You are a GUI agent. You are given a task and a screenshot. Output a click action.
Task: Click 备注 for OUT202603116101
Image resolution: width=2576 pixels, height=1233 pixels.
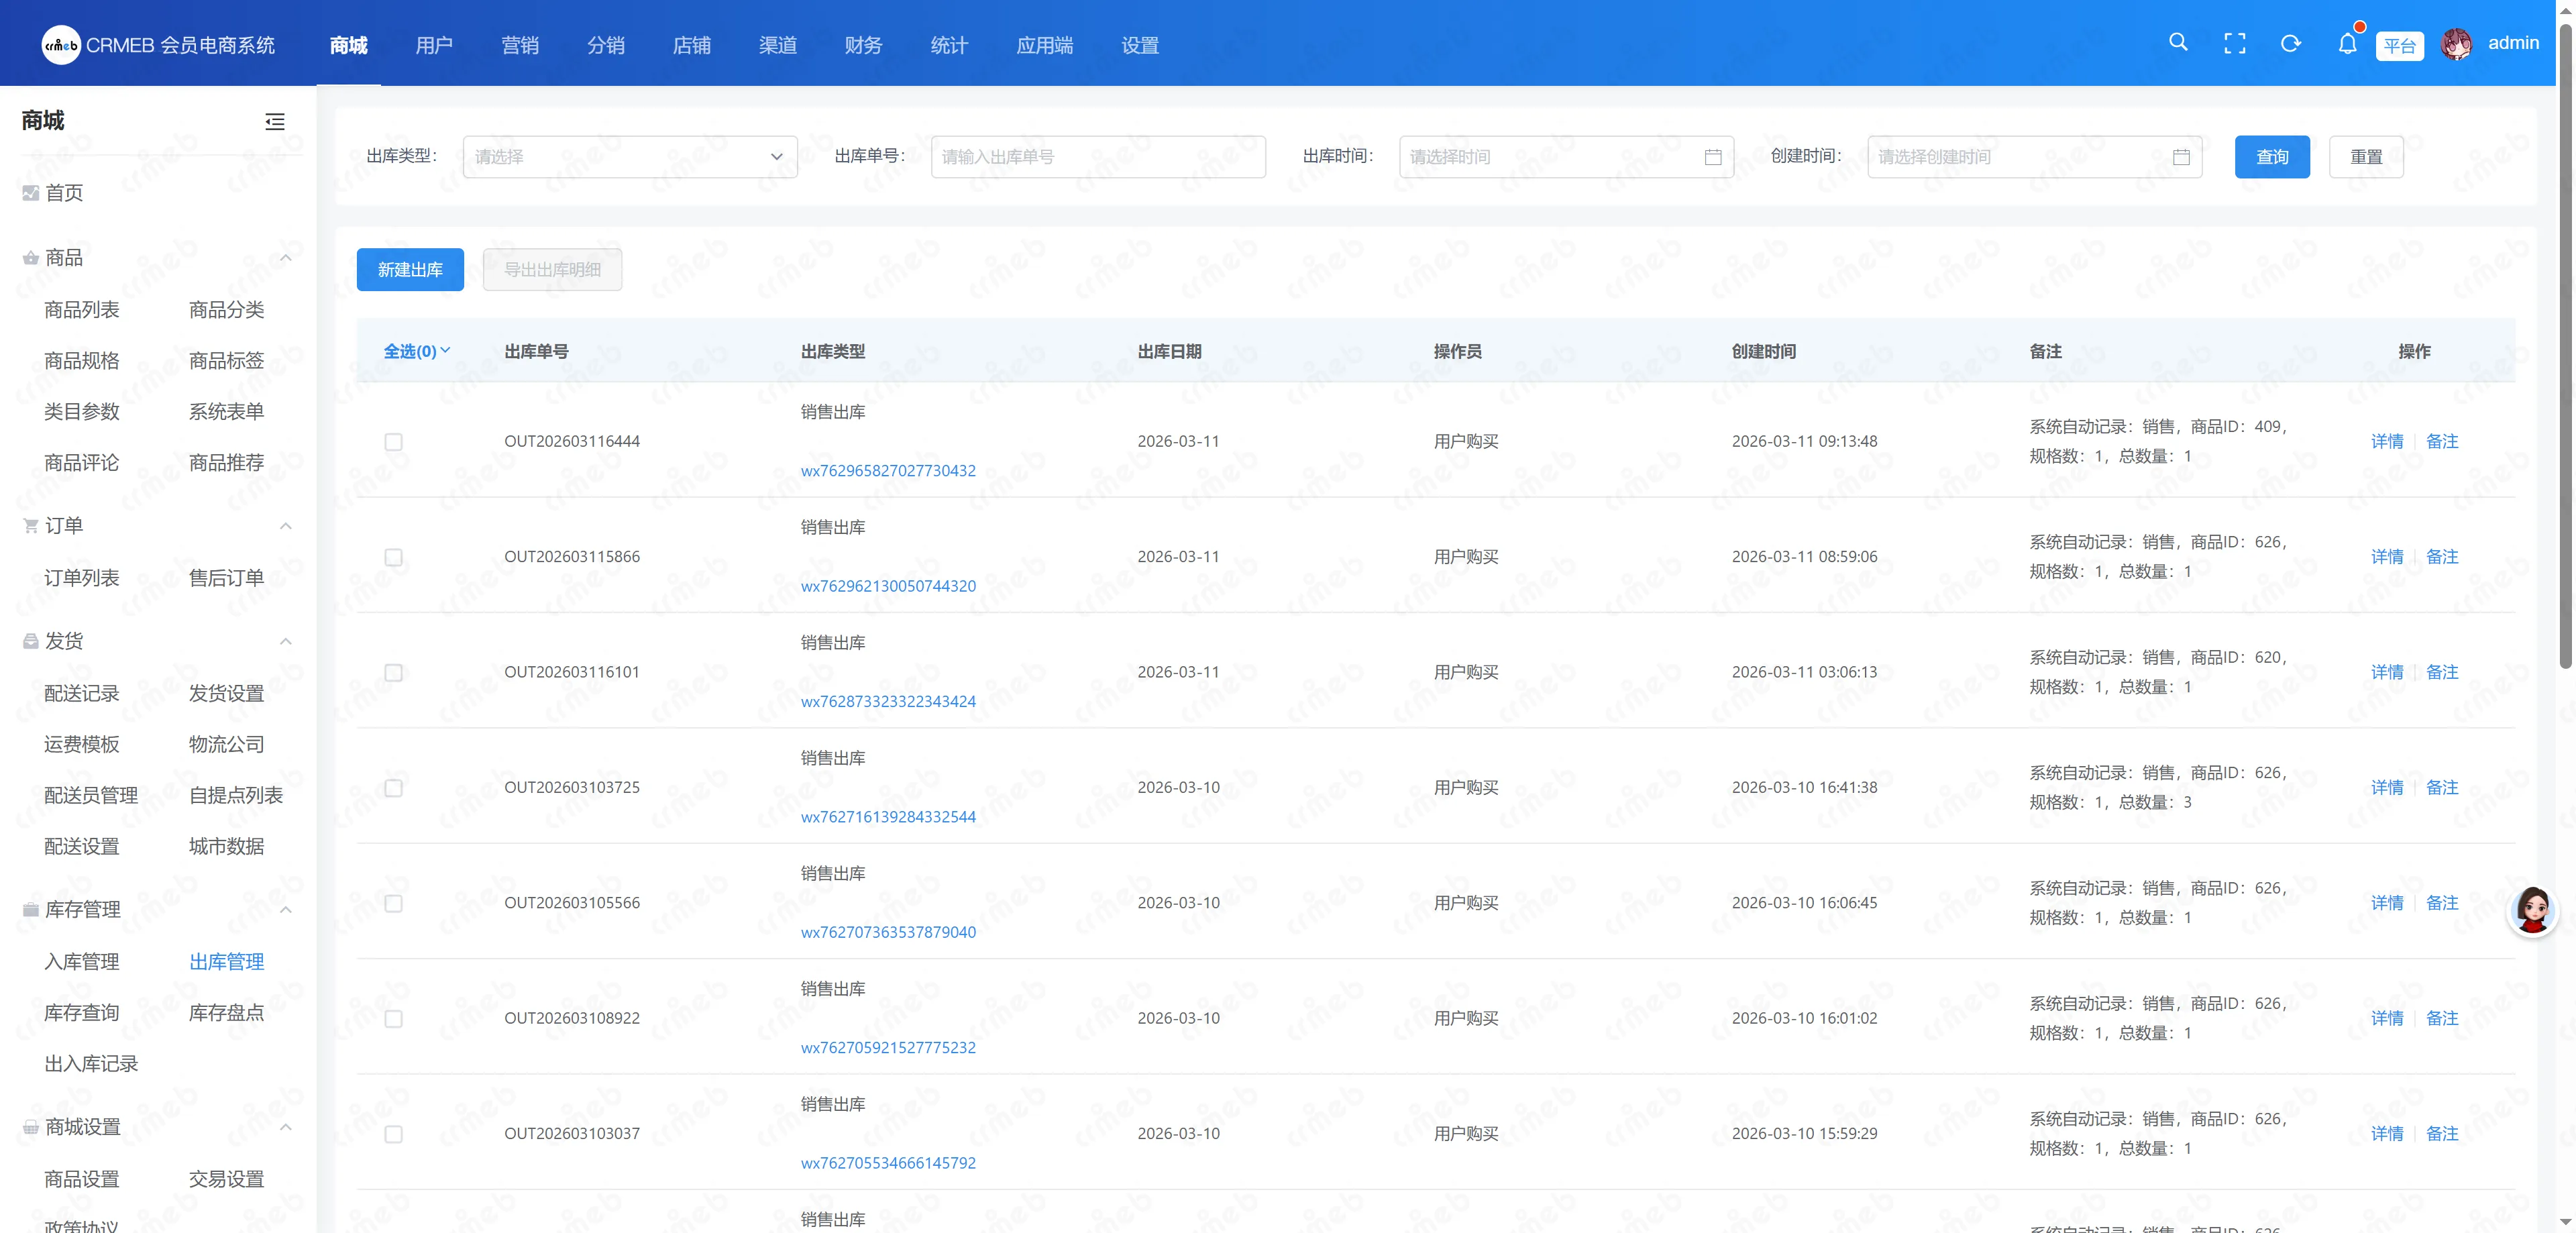[2442, 672]
